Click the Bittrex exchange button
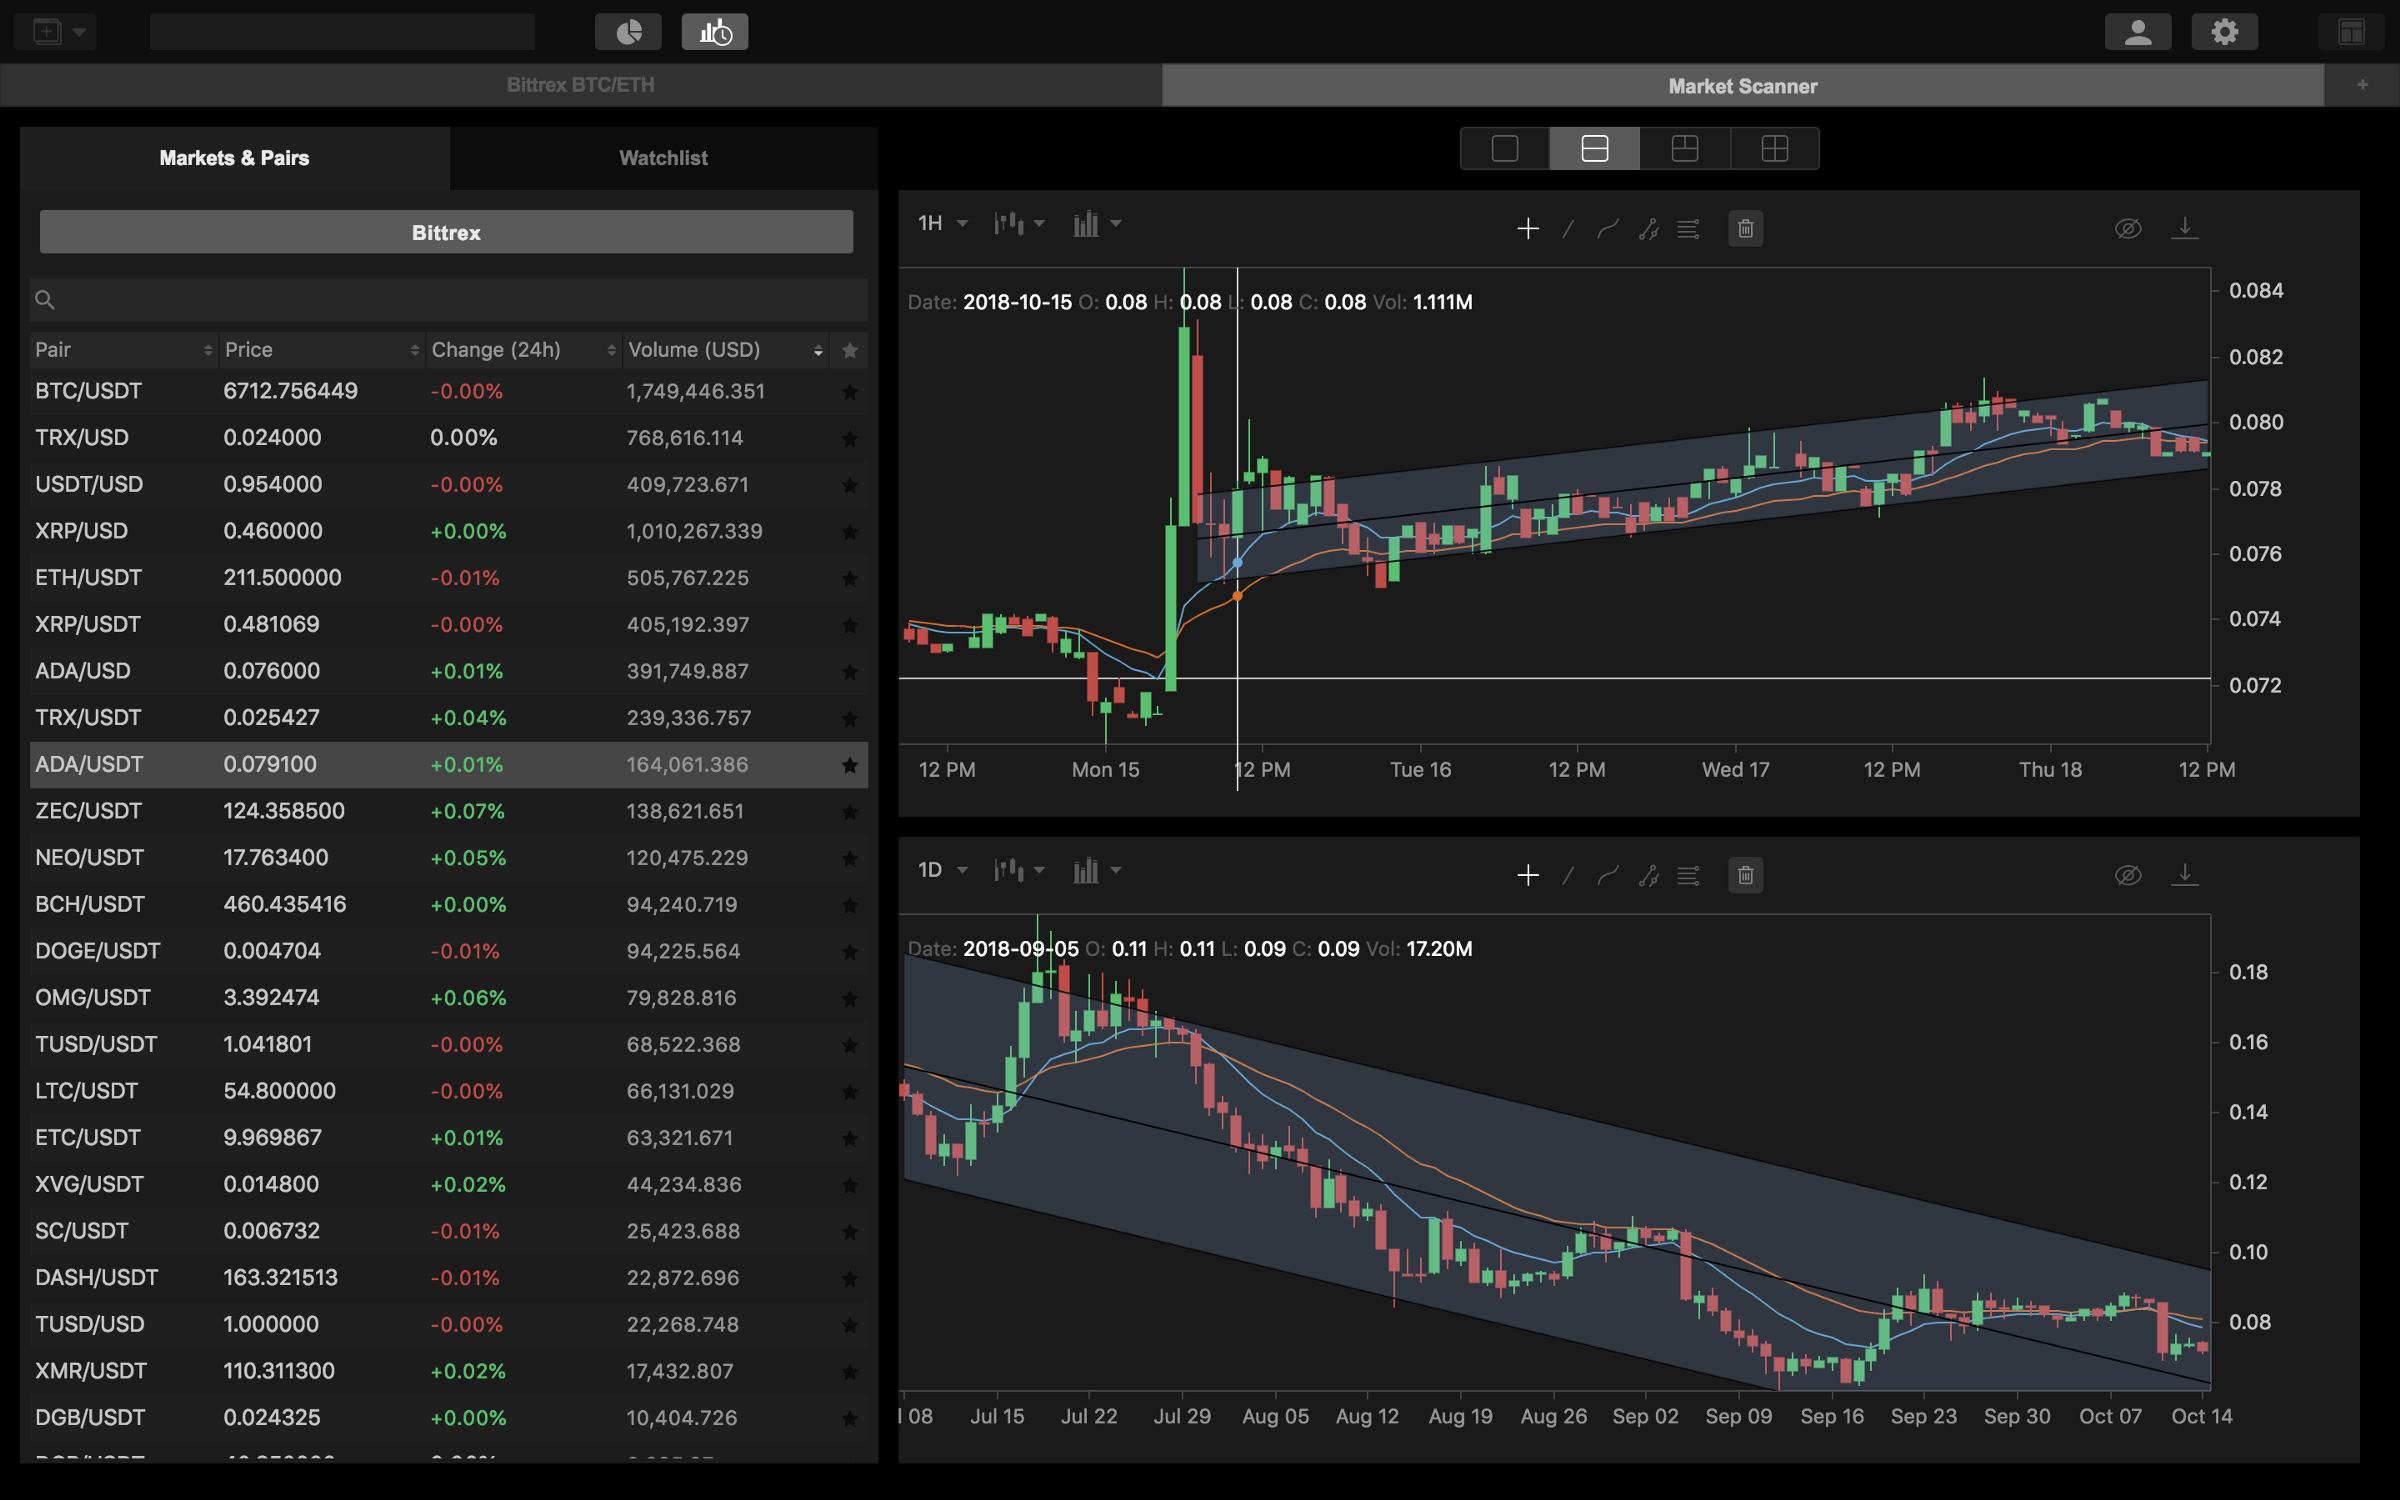This screenshot has width=2400, height=1500. coord(444,232)
